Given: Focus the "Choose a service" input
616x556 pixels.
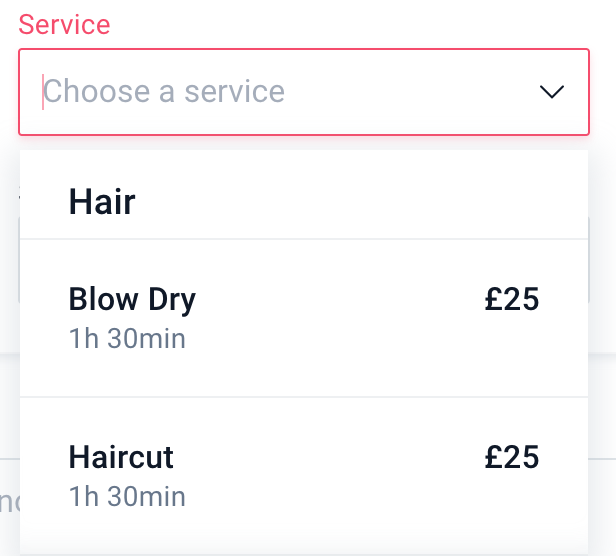Looking at the screenshot, I should 280,92.
